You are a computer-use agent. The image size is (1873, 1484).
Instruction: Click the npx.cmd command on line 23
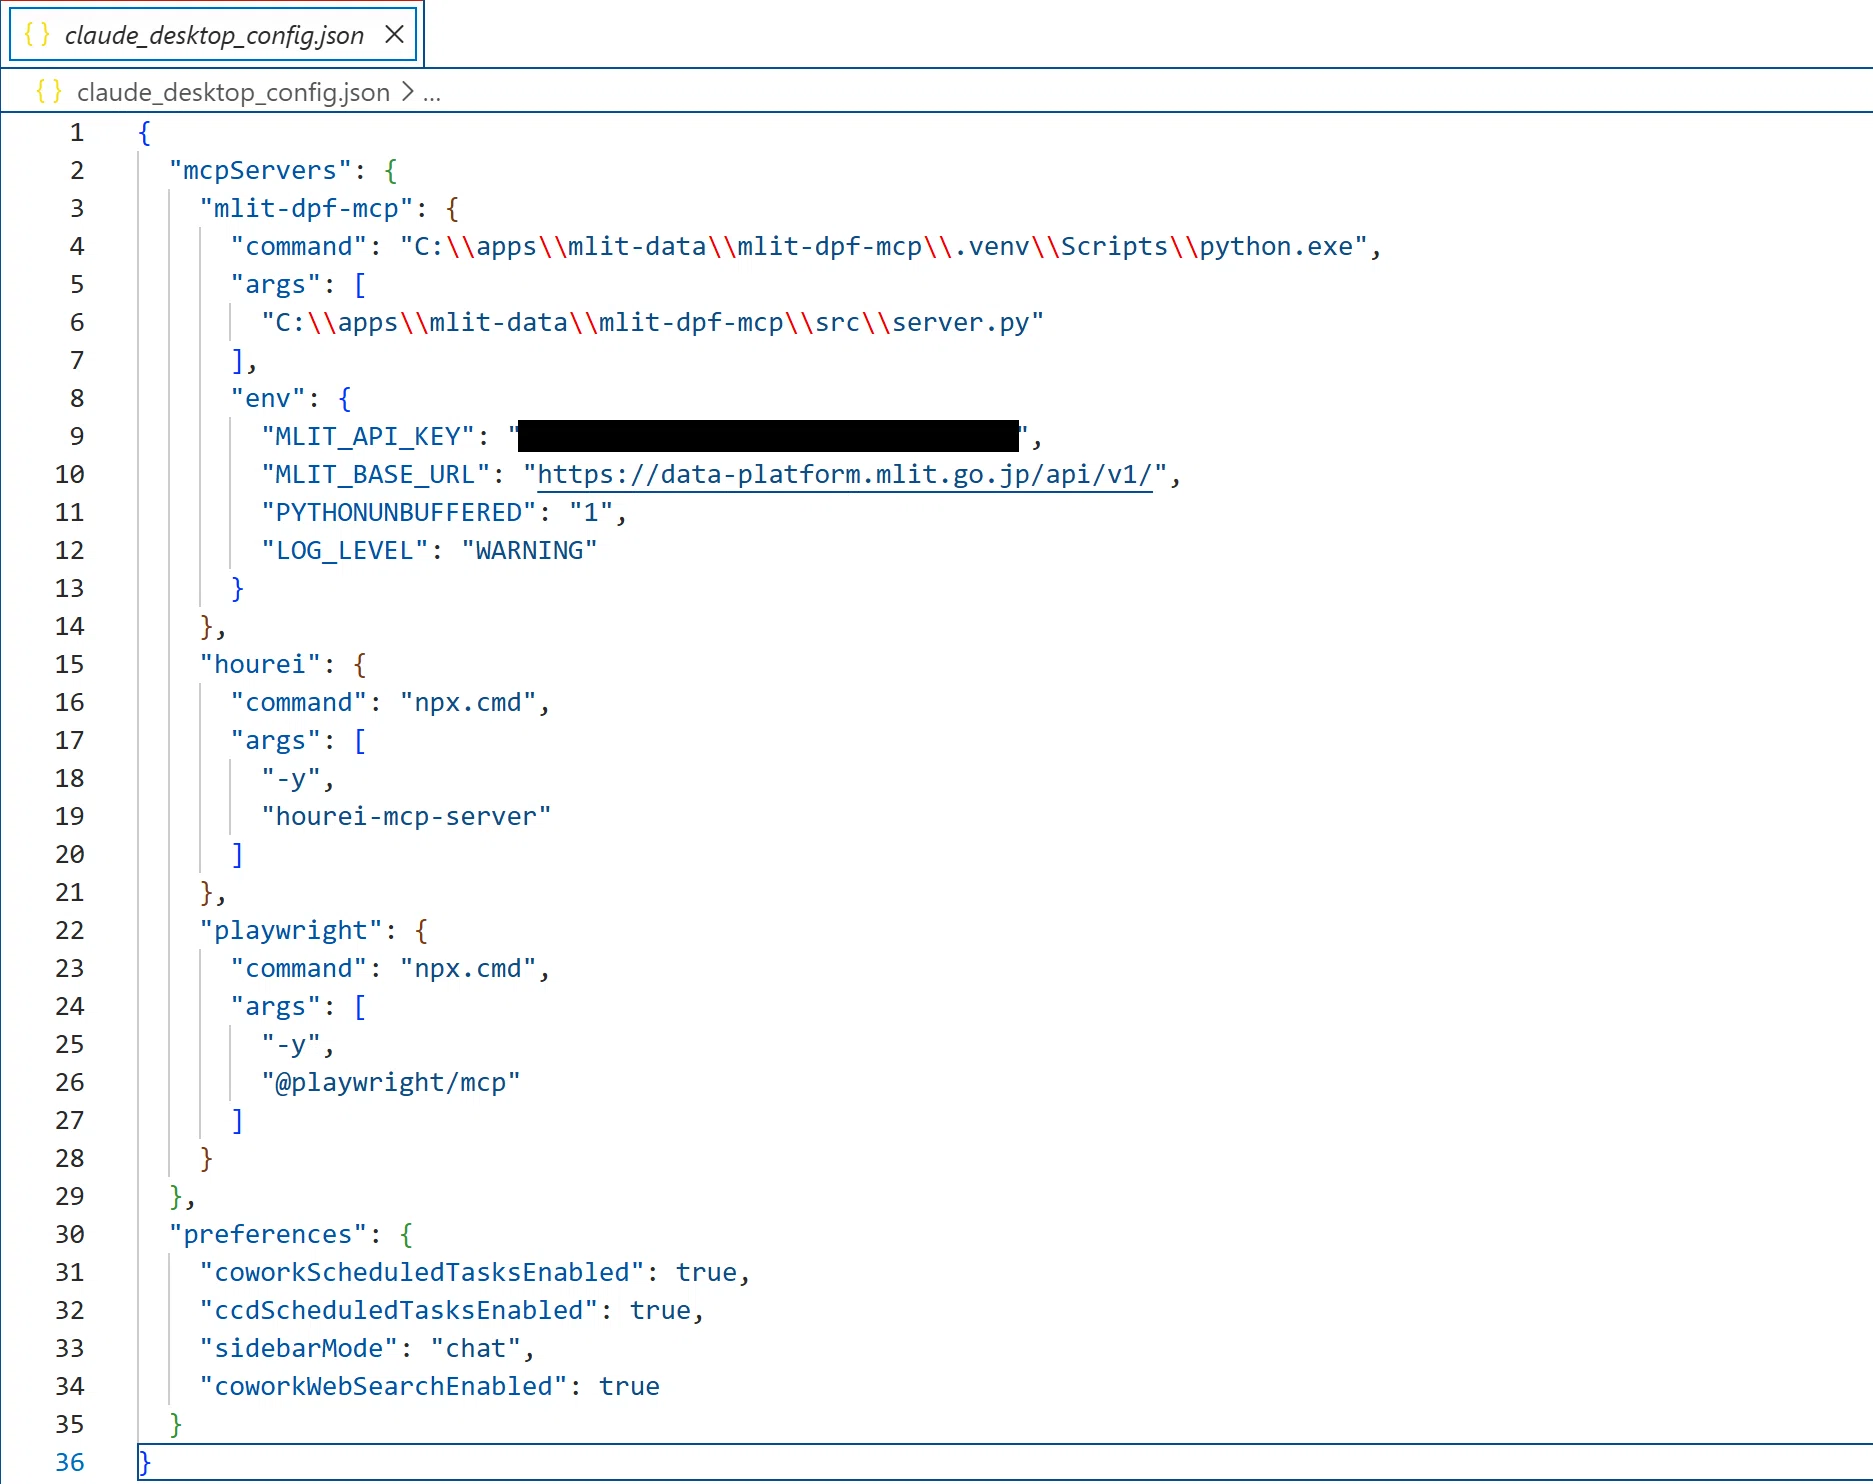468,968
